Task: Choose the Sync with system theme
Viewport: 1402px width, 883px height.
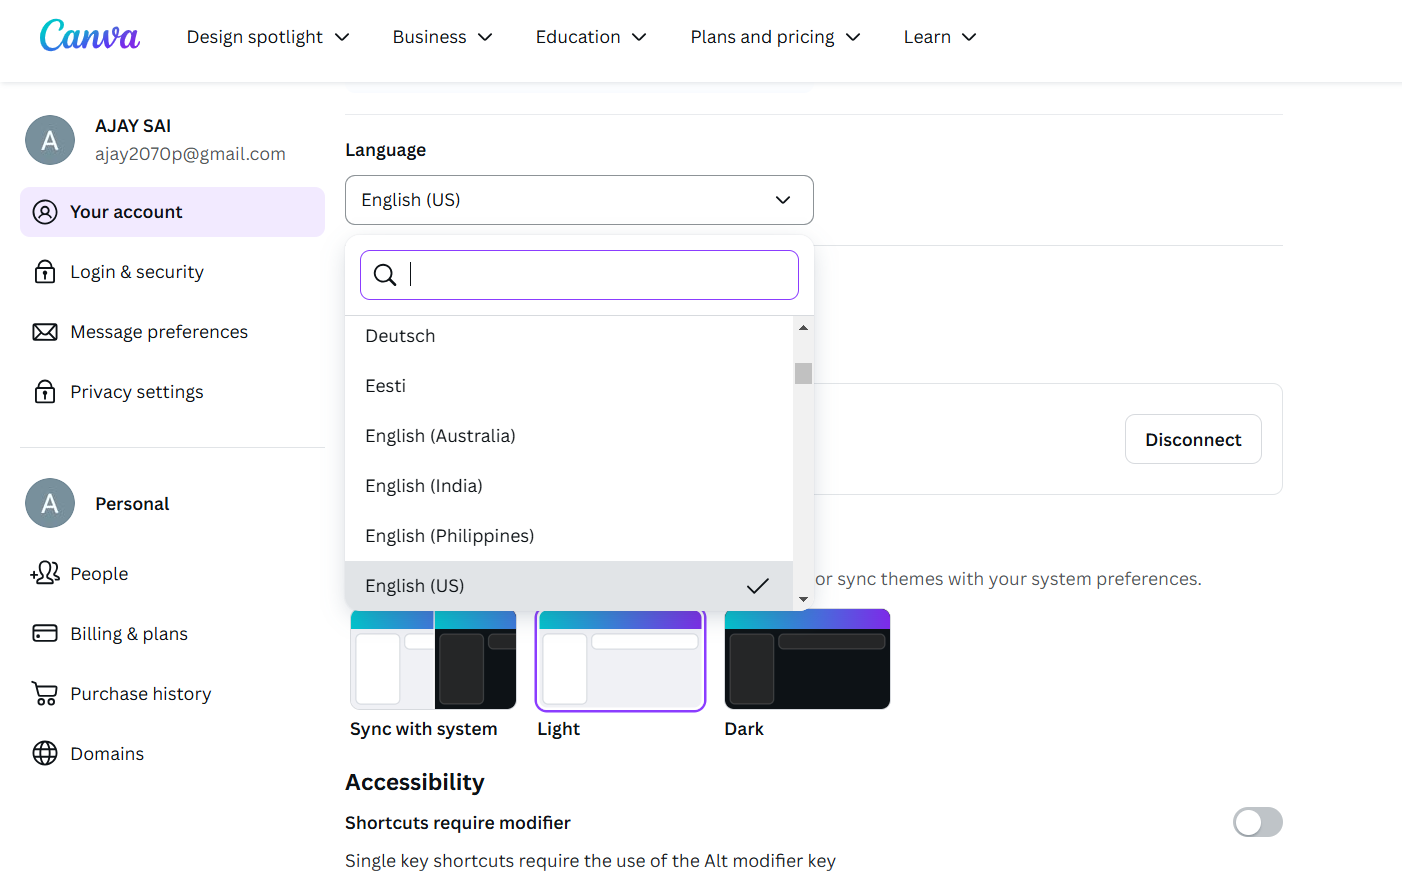Action: point(433,662)
